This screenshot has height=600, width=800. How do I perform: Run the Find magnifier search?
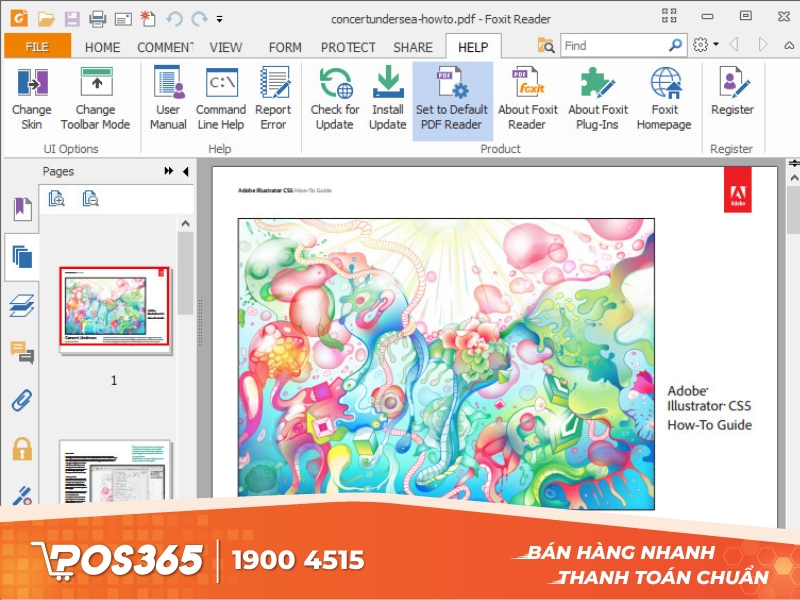pyautogui.click(x=675, y=45)
